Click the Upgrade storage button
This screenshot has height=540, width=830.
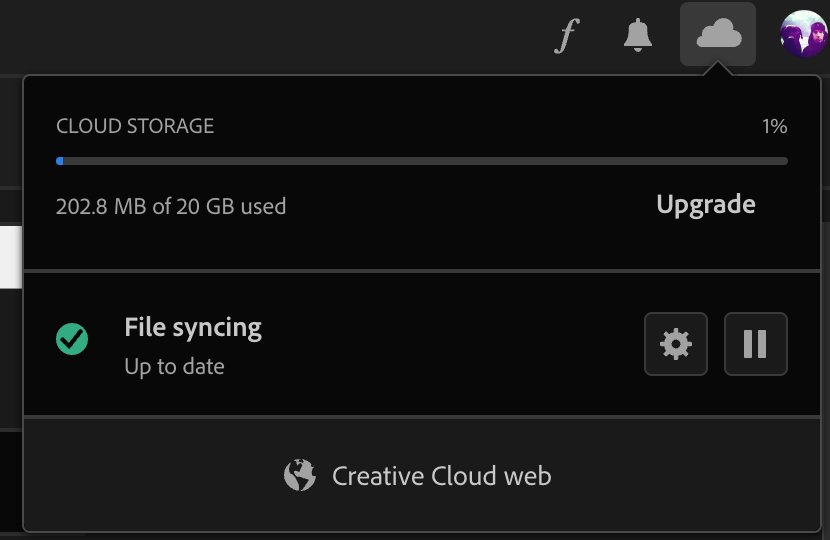(705, 205)
